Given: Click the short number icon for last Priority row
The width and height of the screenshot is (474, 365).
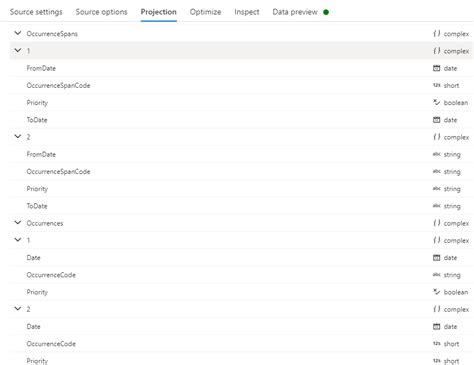Looking at the screenshot, I should point(437,361).
